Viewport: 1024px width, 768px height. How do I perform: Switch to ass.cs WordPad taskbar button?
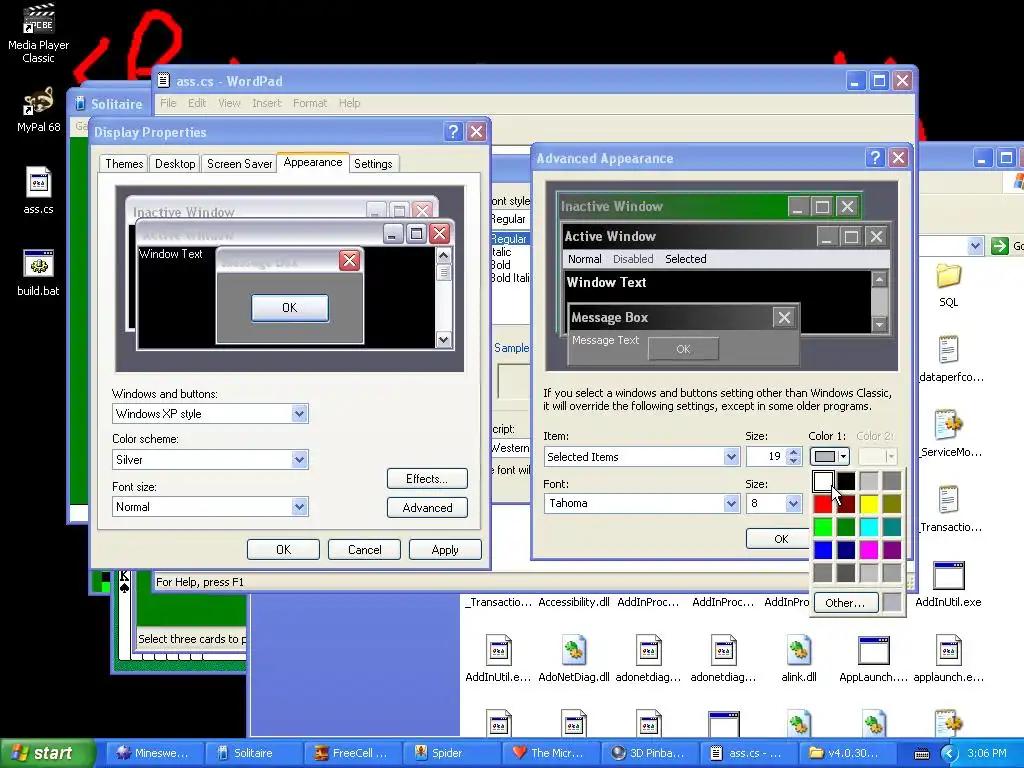[x=749, y=753]
